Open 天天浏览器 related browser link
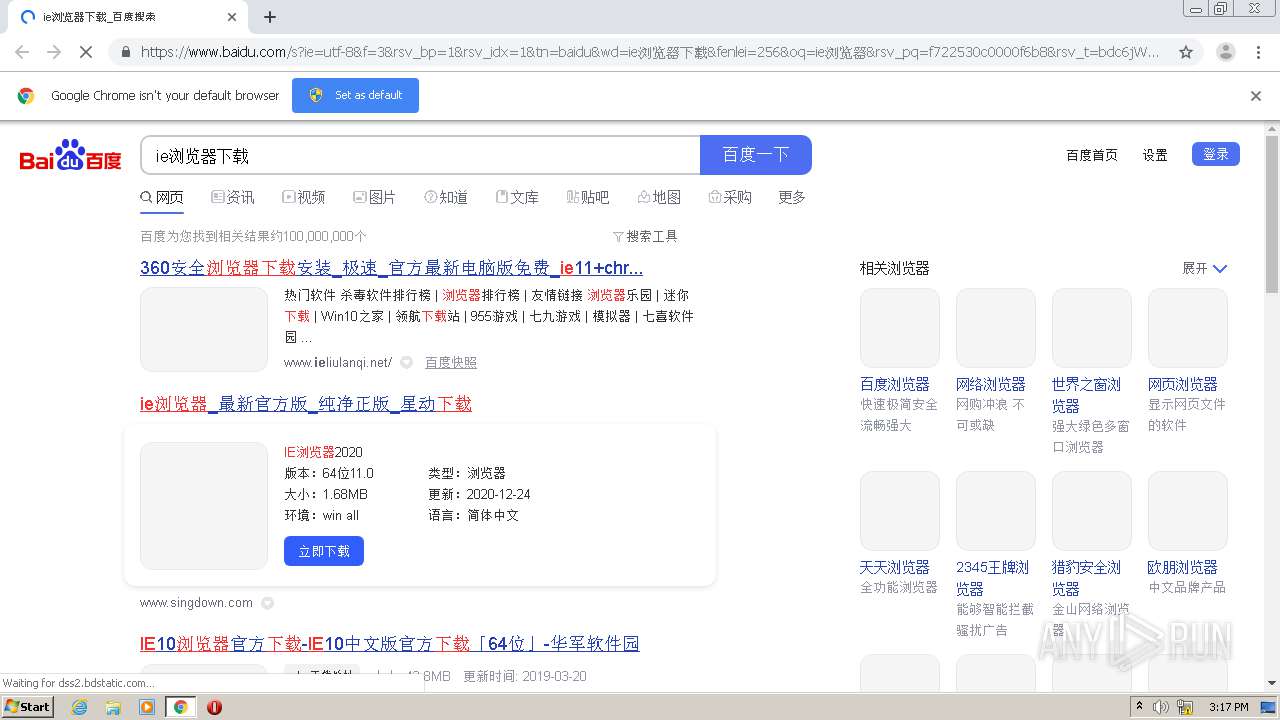1280x720 pixels. [895, 567]
